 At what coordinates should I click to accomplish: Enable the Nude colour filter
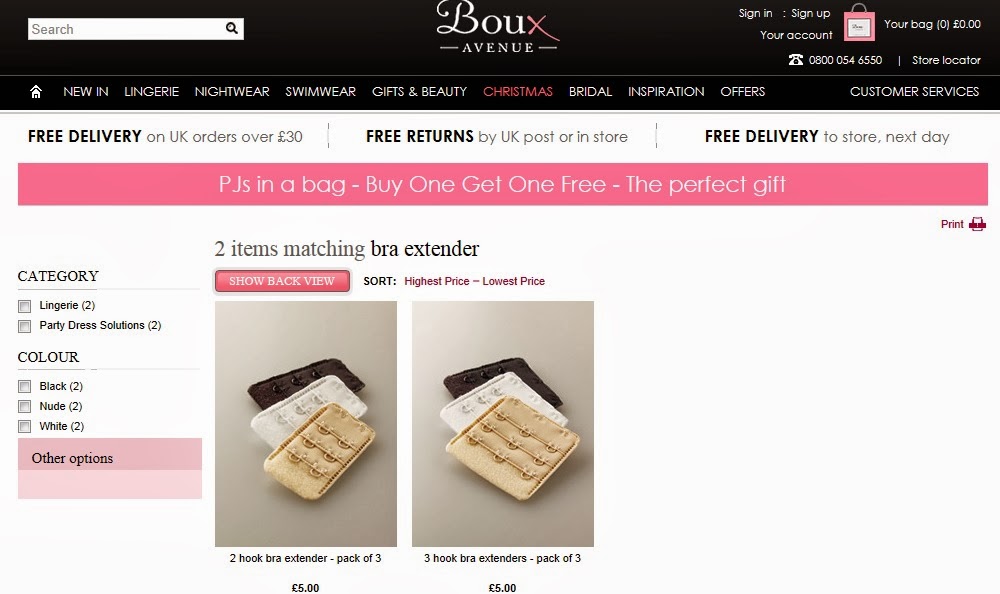[25, 406]
